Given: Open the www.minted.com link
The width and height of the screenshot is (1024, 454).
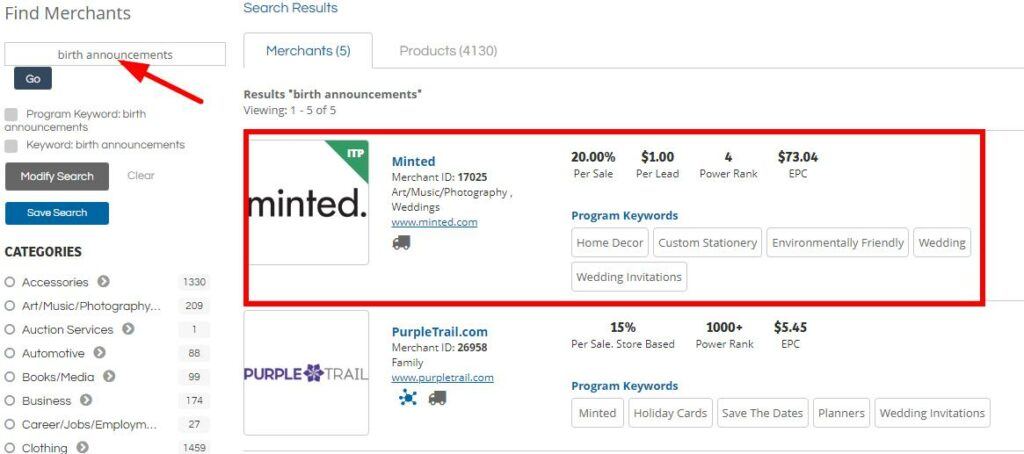Looking at the screenshot, I should 434,222.
